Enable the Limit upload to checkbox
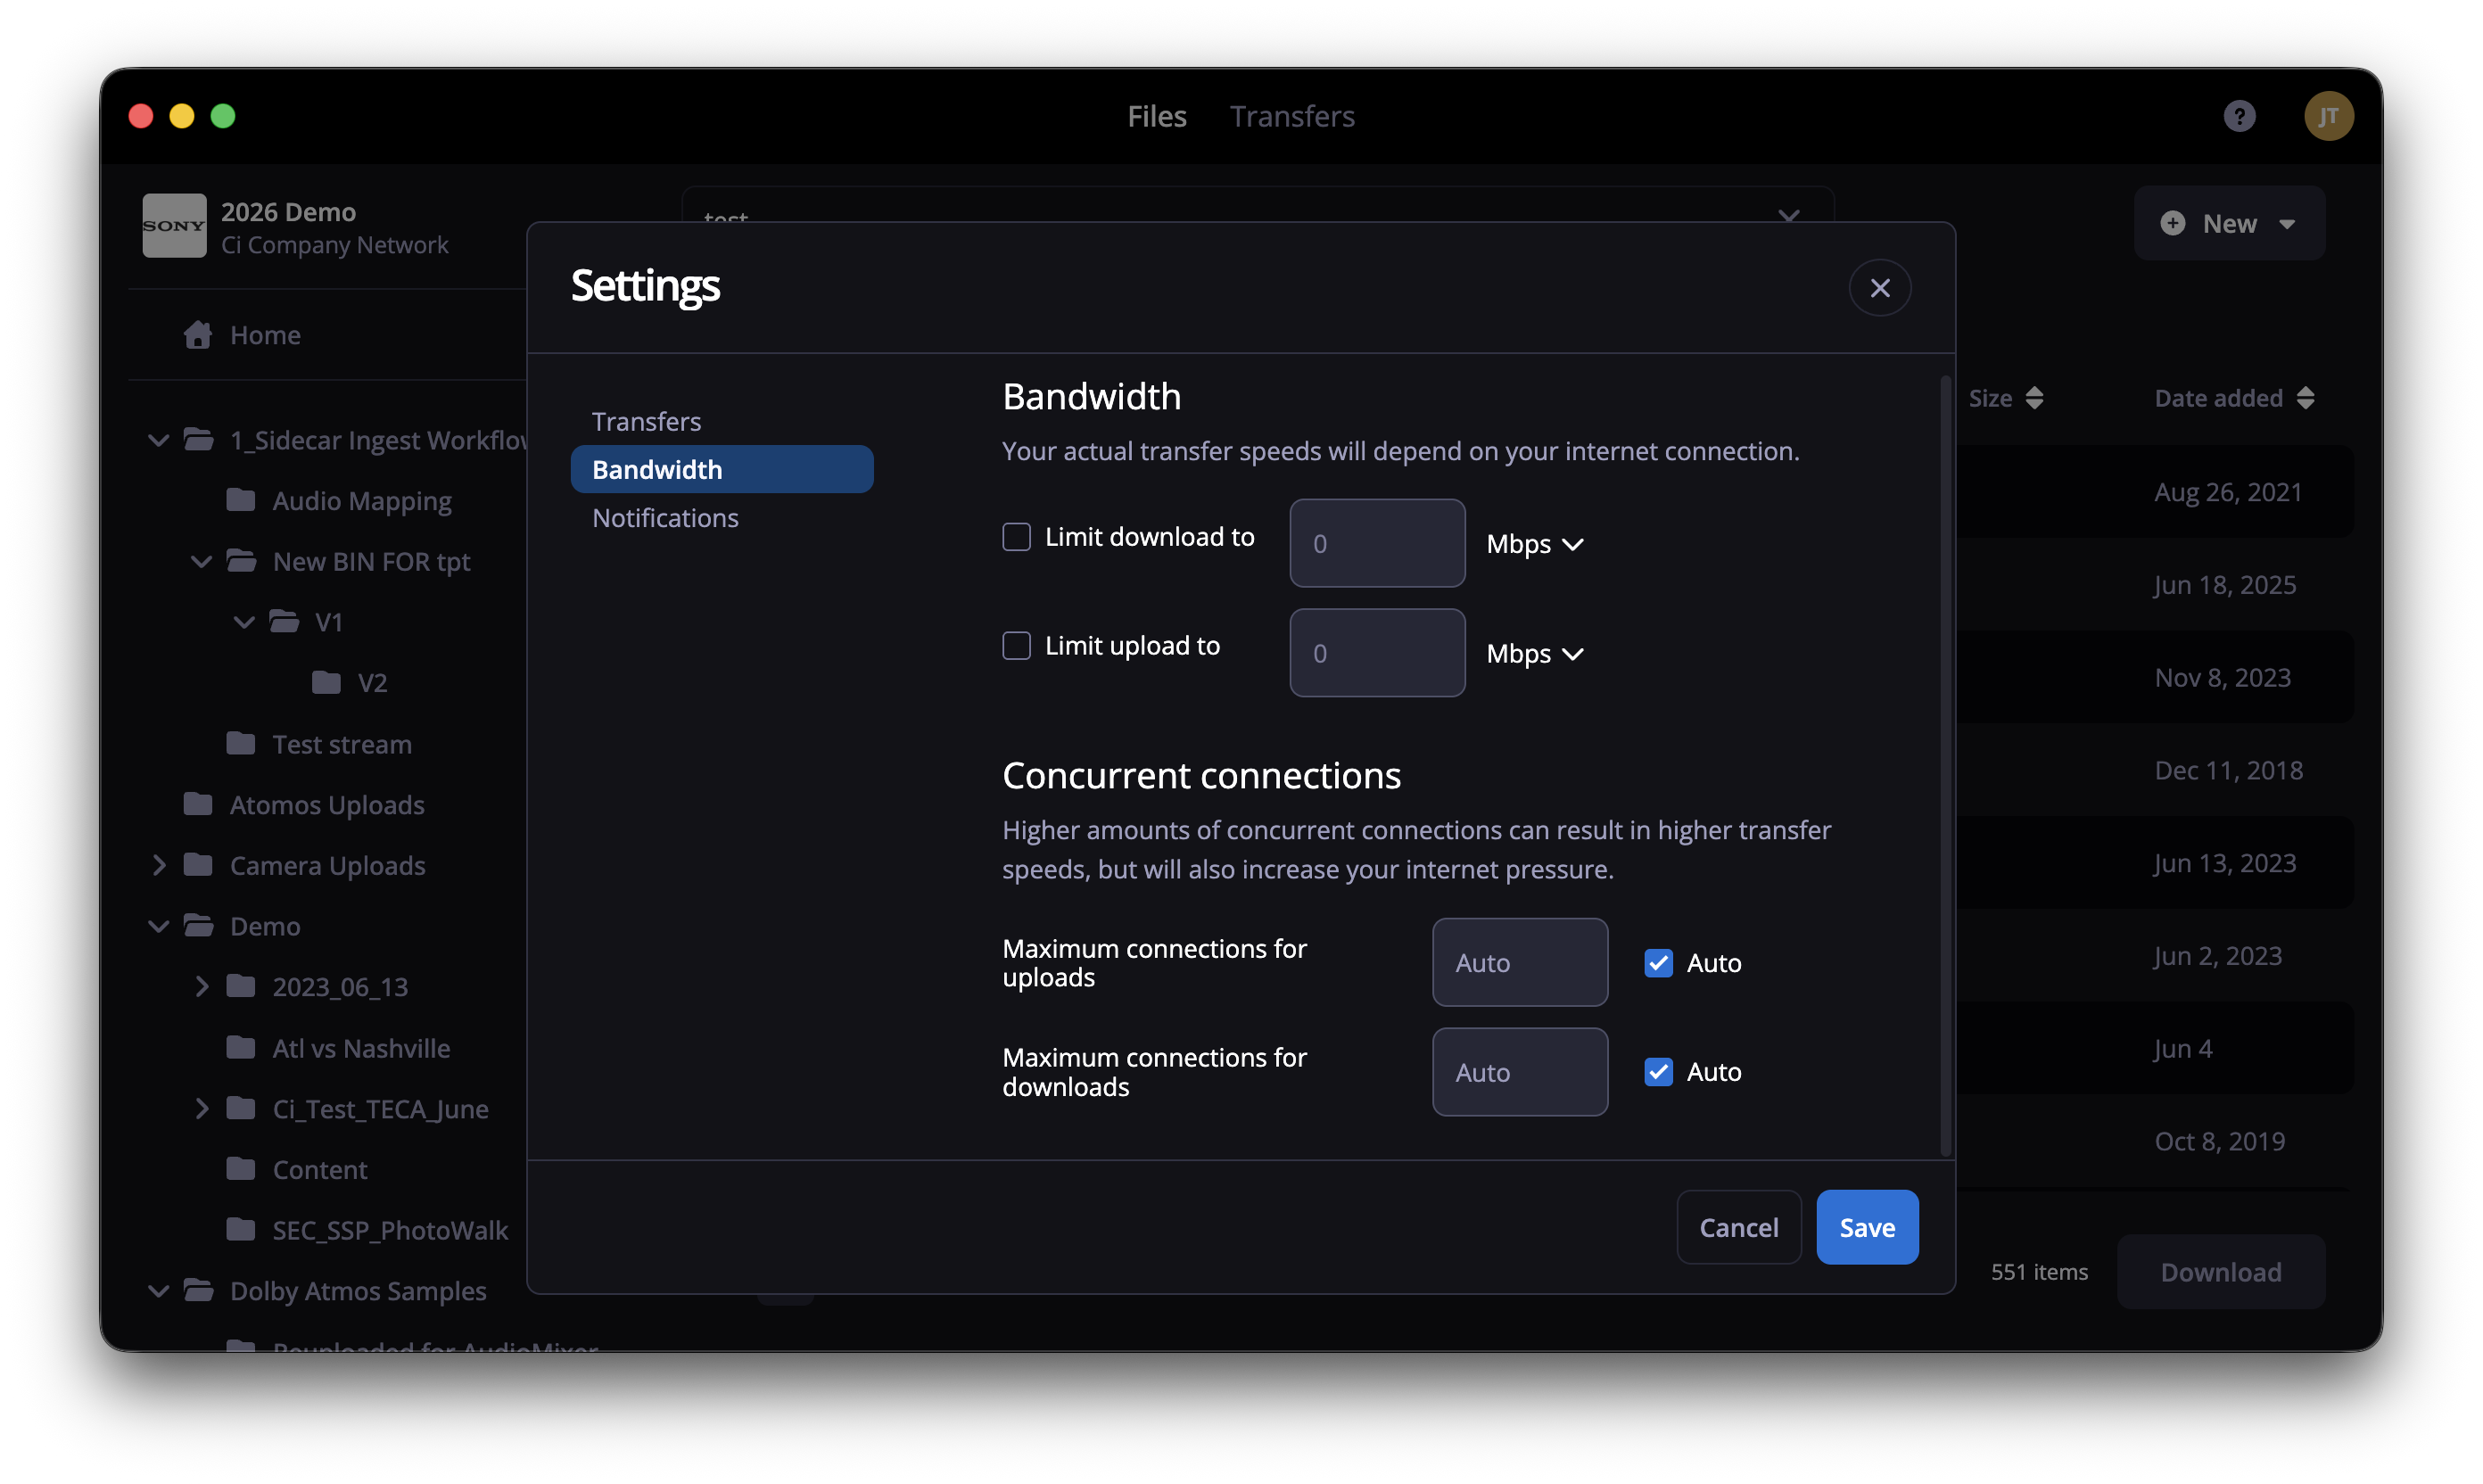The image size is (2483, 1484). [1016, 646]
